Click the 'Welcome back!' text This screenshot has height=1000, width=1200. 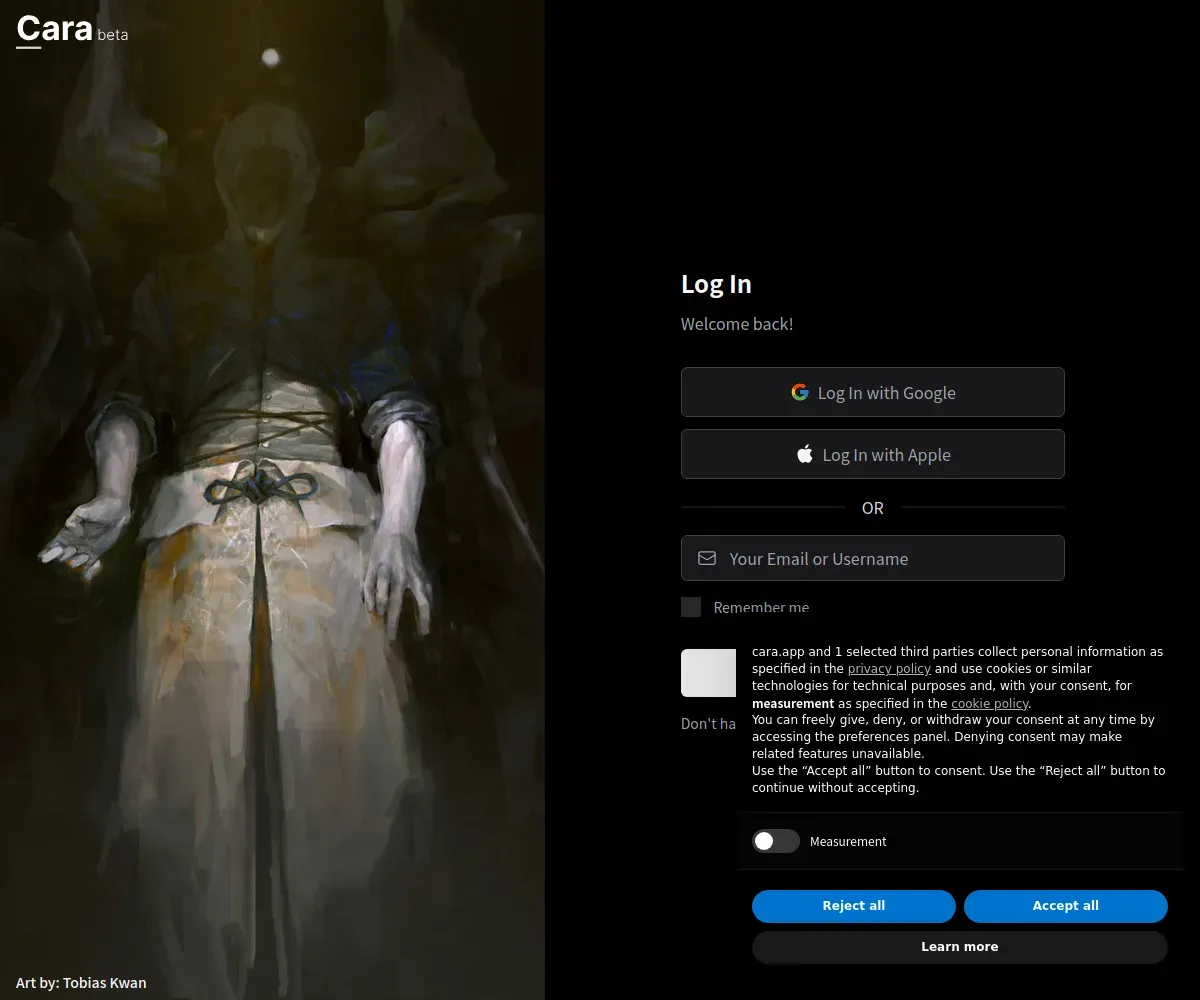pyautogui.click(x=737, y=324)
